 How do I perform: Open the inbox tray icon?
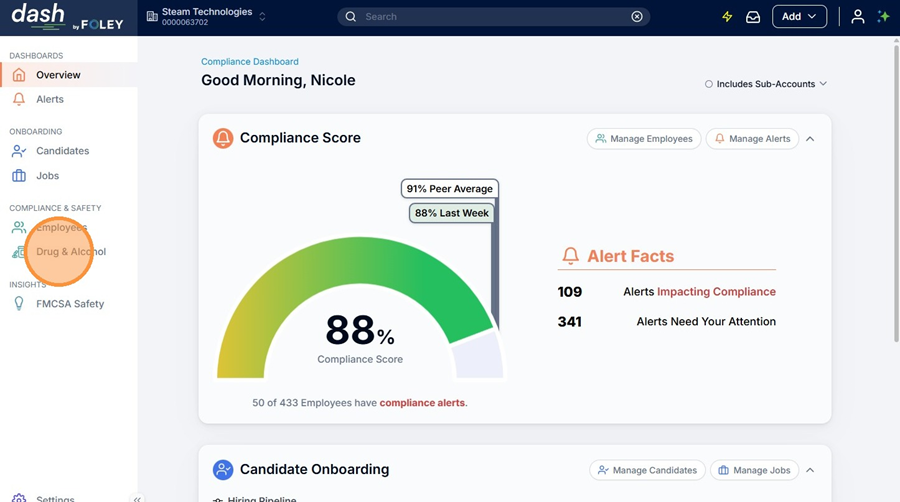point(753,17)
